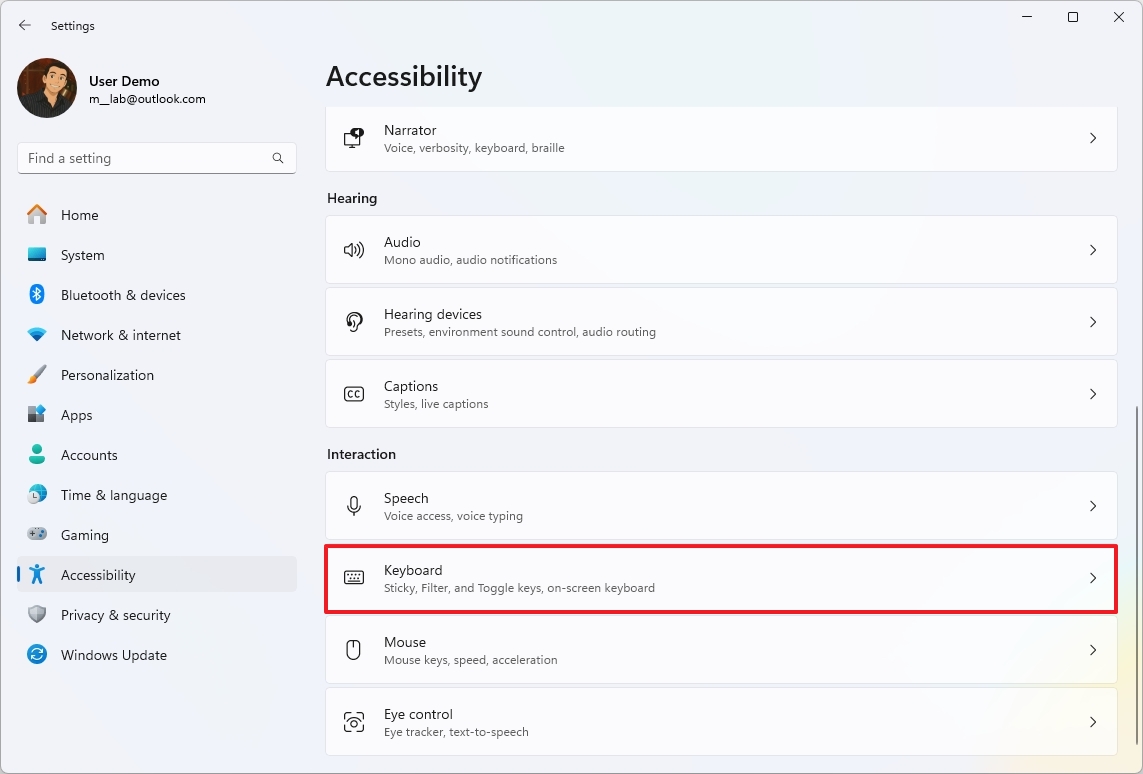Click the Keyboard icon in Interaction
The width and height of the screenshot is (1143, 774).
(x=354, y=578)
